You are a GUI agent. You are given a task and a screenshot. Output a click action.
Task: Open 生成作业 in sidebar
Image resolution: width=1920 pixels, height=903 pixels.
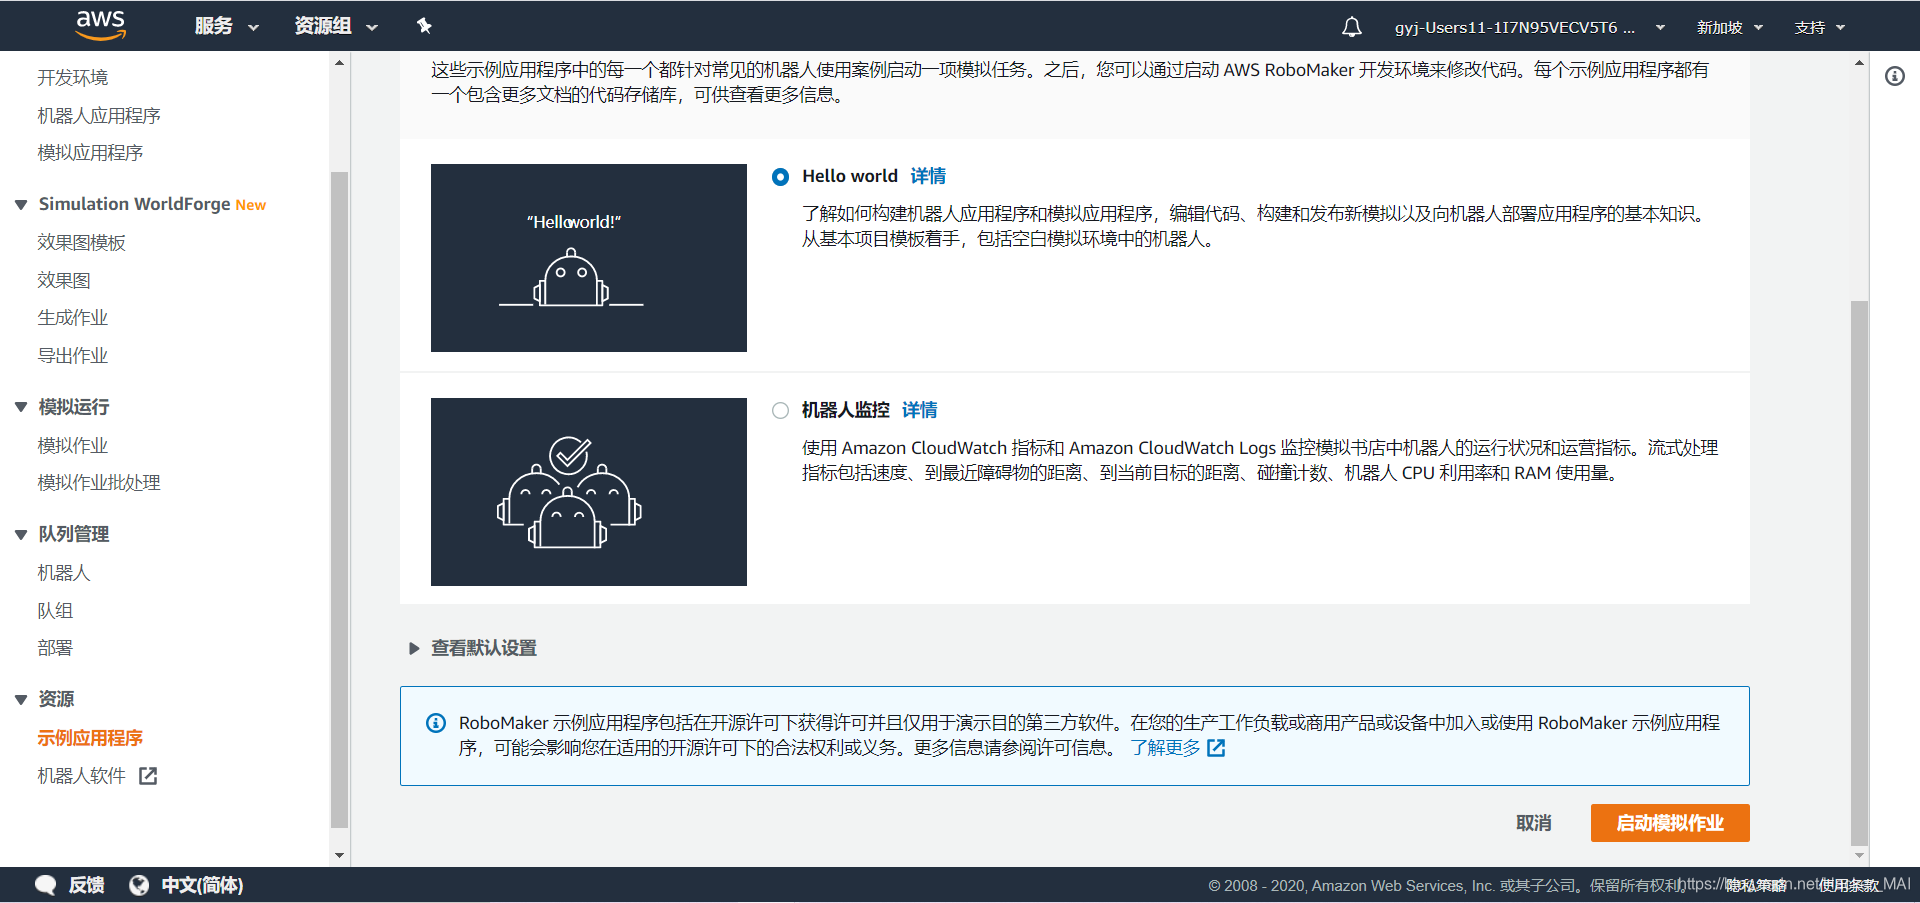click(x=73, y=318)
